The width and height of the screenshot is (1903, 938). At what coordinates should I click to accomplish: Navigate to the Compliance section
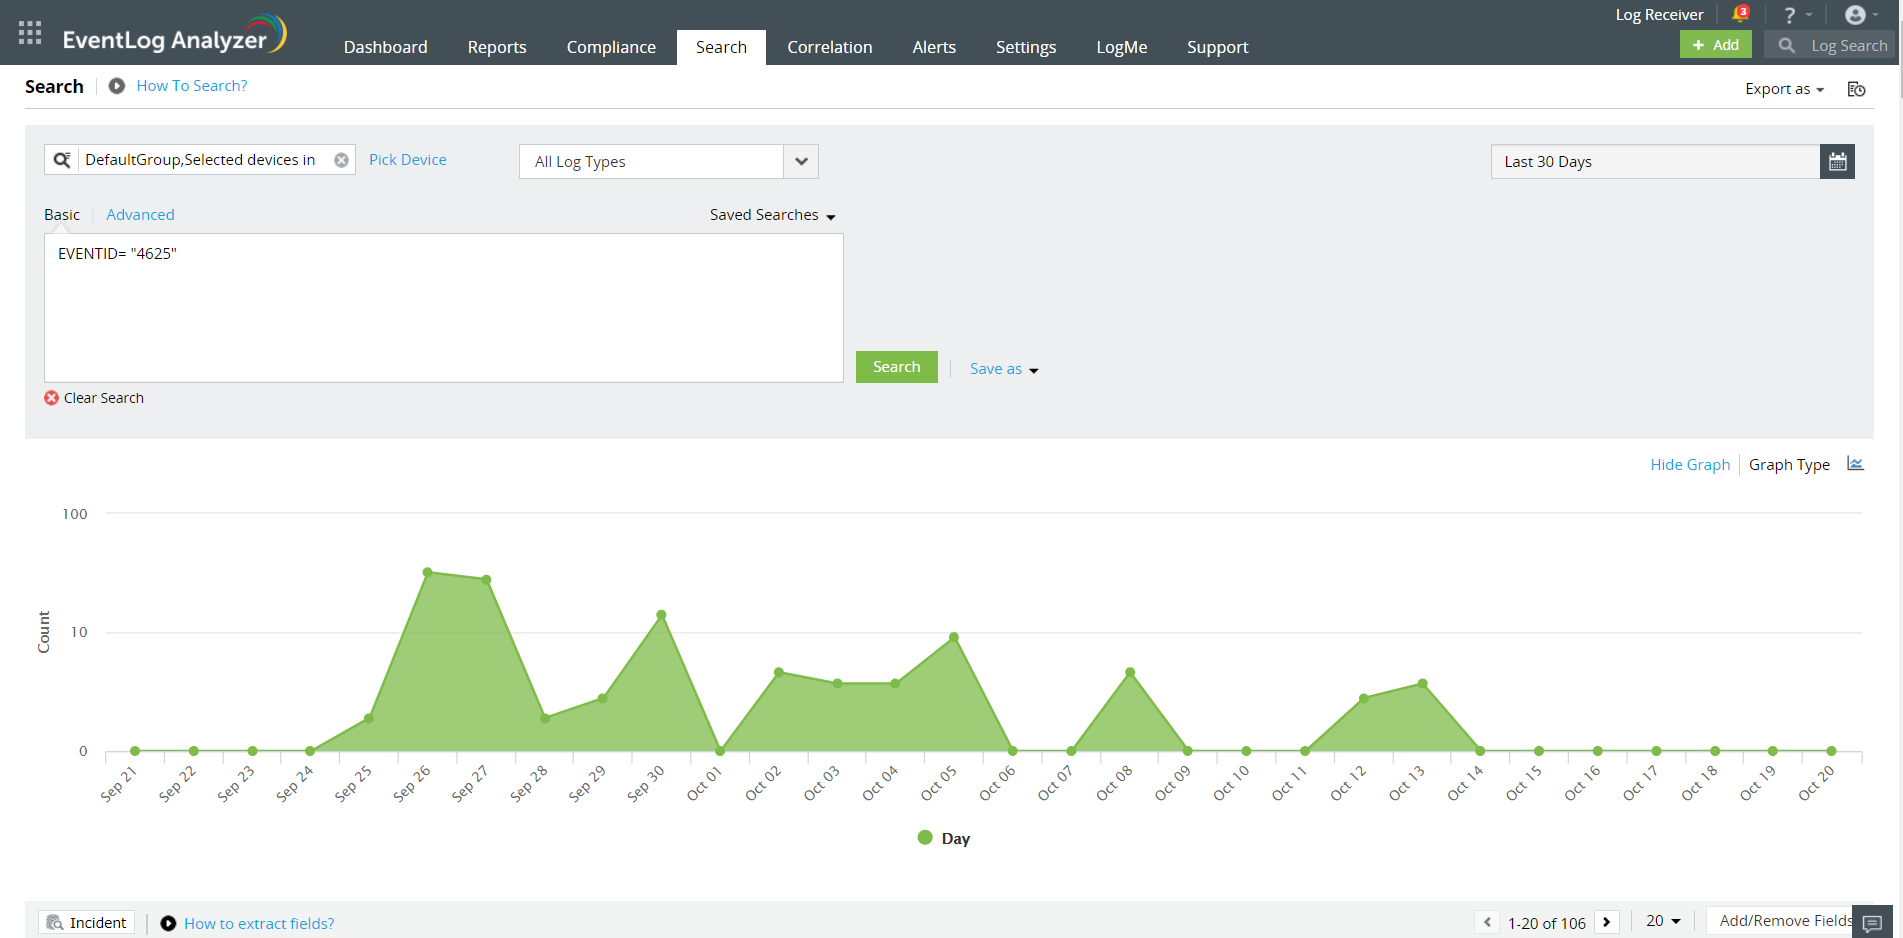click(x=610, y=47)
